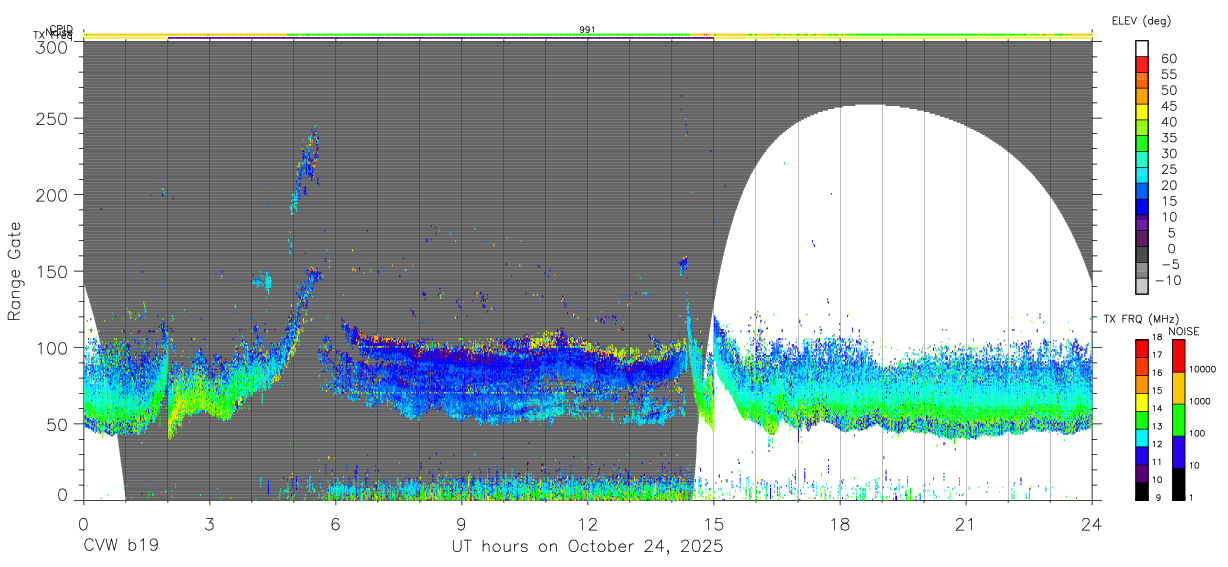The height and width of the screenshot is (567, 1228).
Task: Click the '100' y-axis tick label
Action: pyautogui.click(x=54, y=347)
